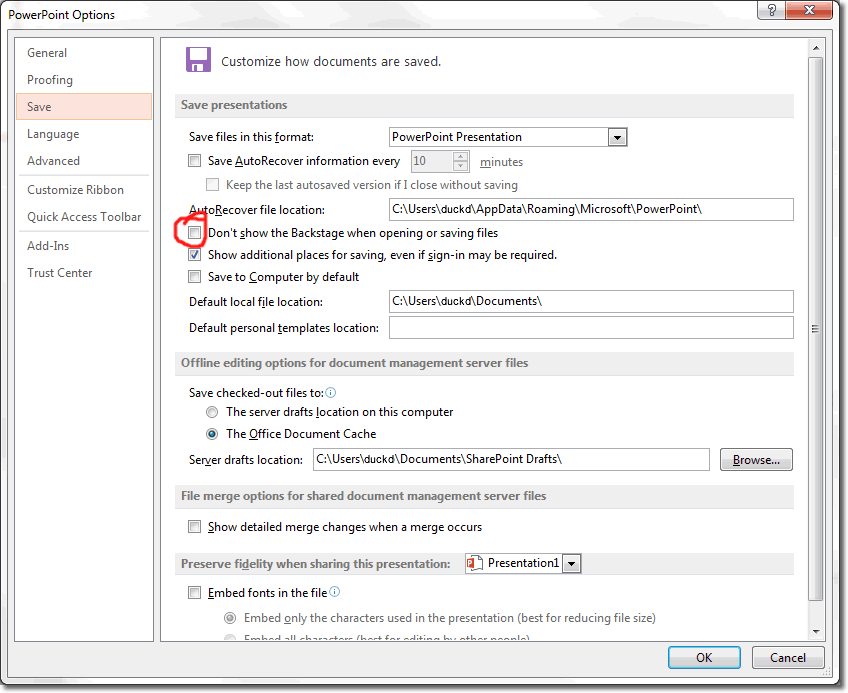The height and width of the screenshot is (693, 848).
Task: Open Save files in this format dropdown
Action: pos(617,137)
